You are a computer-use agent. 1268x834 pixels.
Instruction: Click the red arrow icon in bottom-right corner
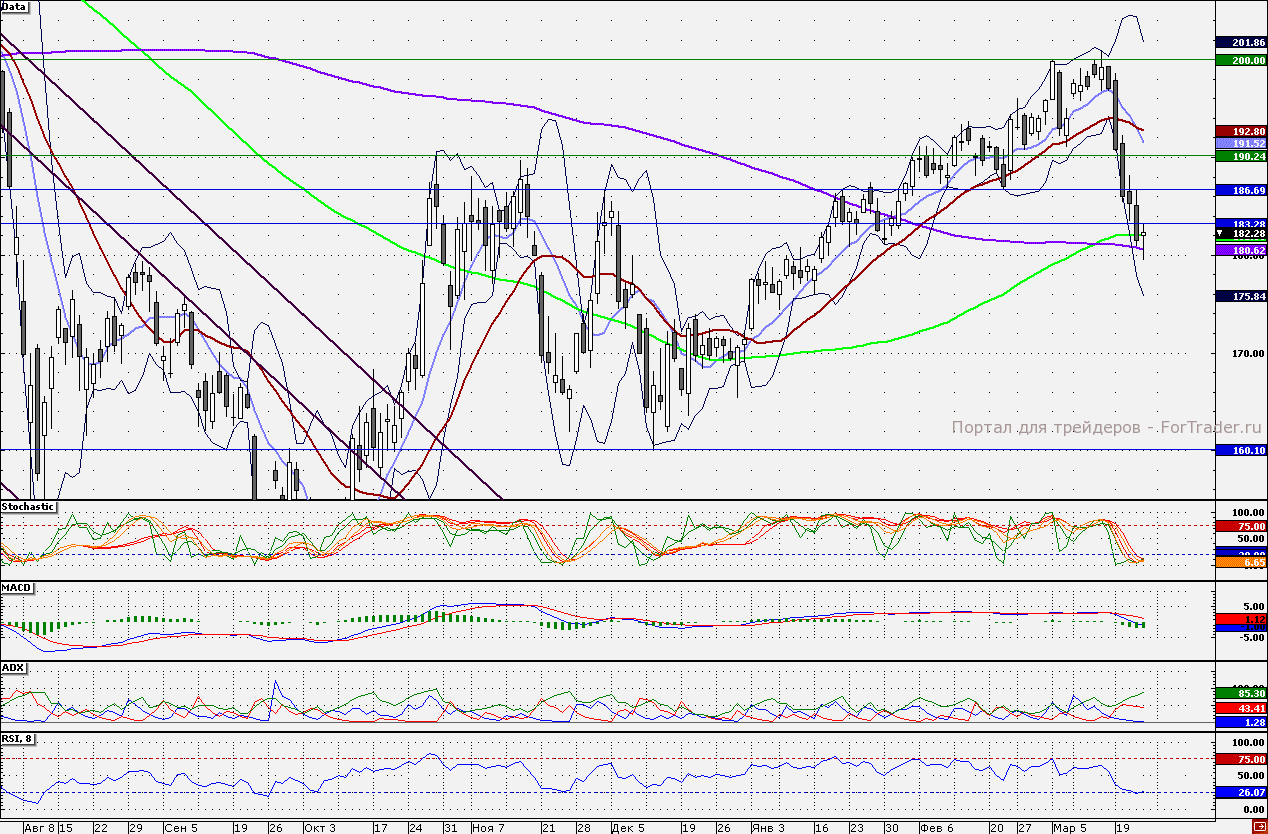pyautogui.click(x=1259, y=826)
